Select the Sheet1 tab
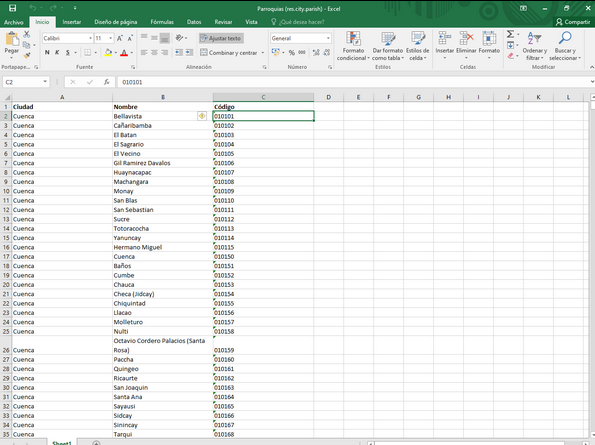The image size is (595, 445). click(x=62, y=442)
